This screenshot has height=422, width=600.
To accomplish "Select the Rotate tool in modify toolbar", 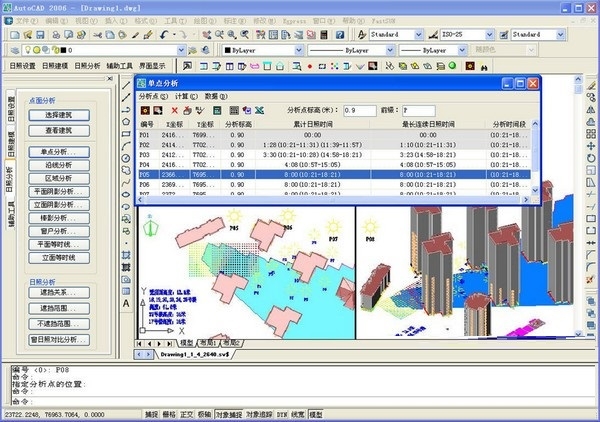I will click(591, 158).
